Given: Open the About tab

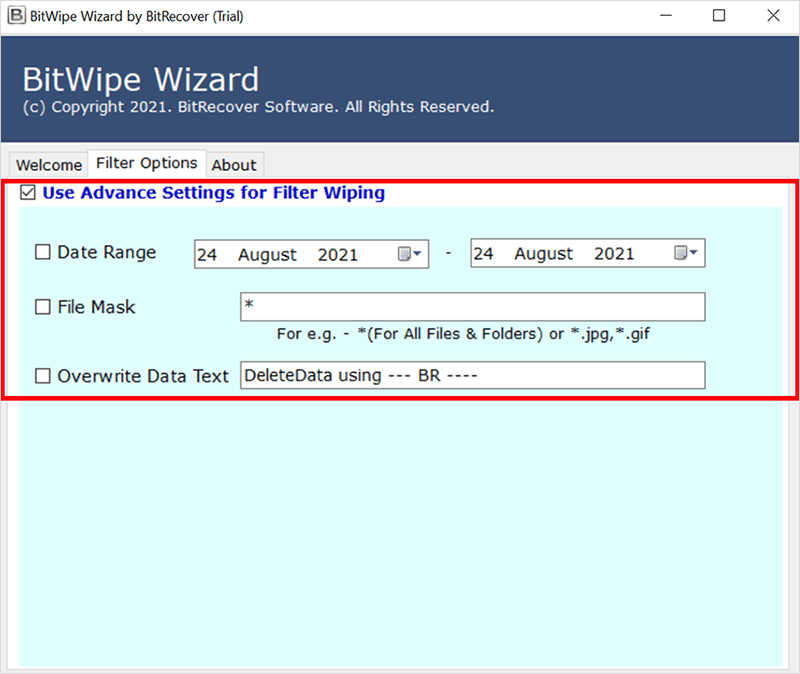Looking at the screenshot, I should [234, 165].
